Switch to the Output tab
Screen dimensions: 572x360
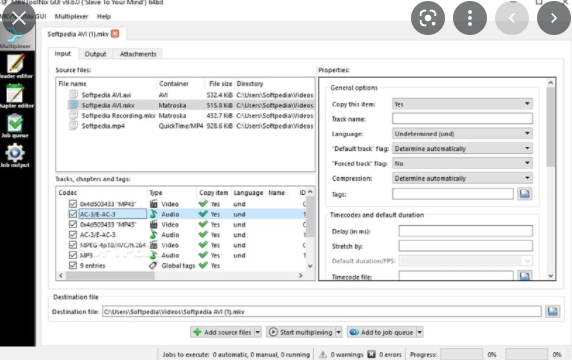pyautogui.click(x=95, y=54)
